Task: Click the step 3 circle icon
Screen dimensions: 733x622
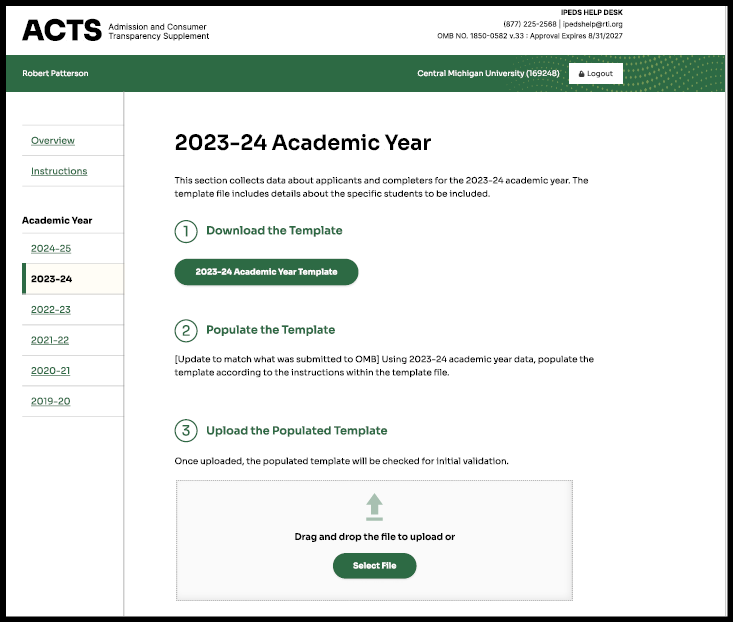Action: [186, 431]
